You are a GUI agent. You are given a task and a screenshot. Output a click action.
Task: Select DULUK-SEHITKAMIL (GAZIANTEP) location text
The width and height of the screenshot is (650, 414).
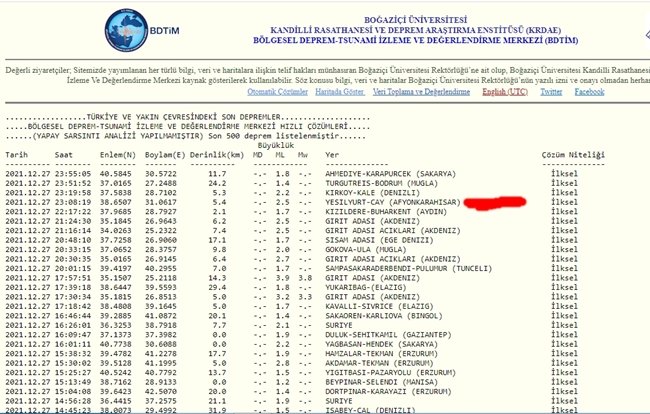coord(388,335)
